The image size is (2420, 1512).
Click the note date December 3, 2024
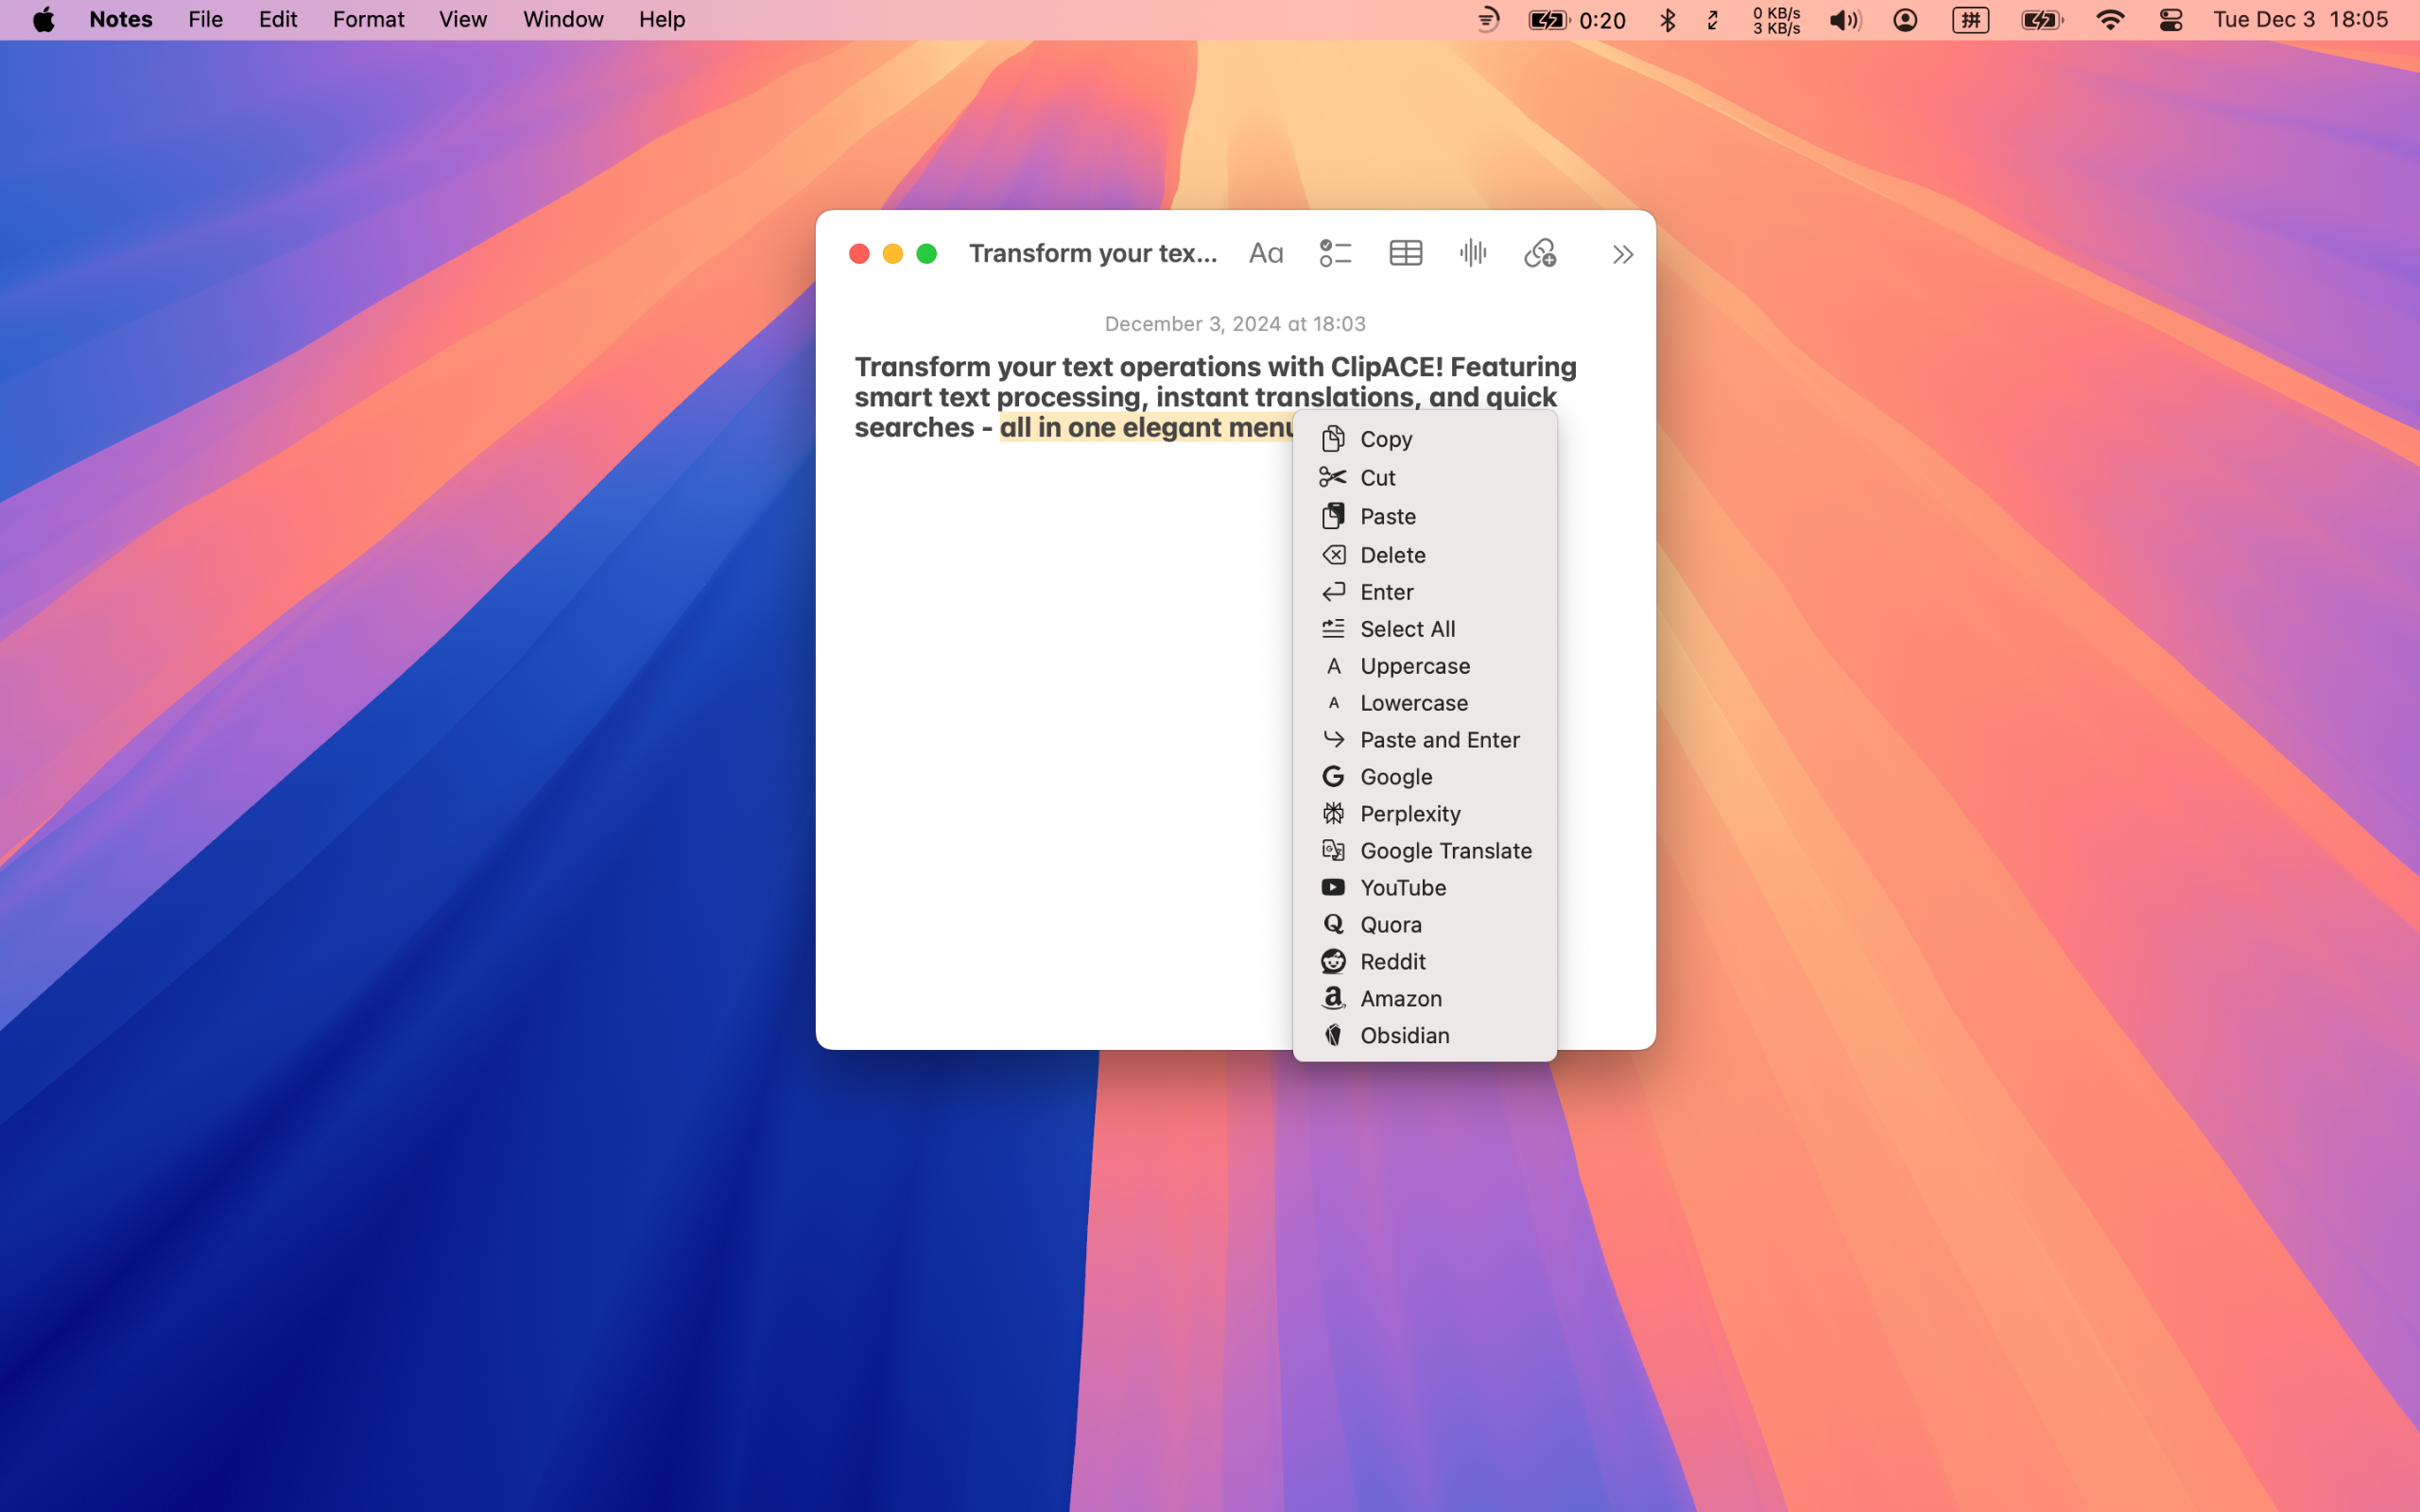pos(1235,324)
